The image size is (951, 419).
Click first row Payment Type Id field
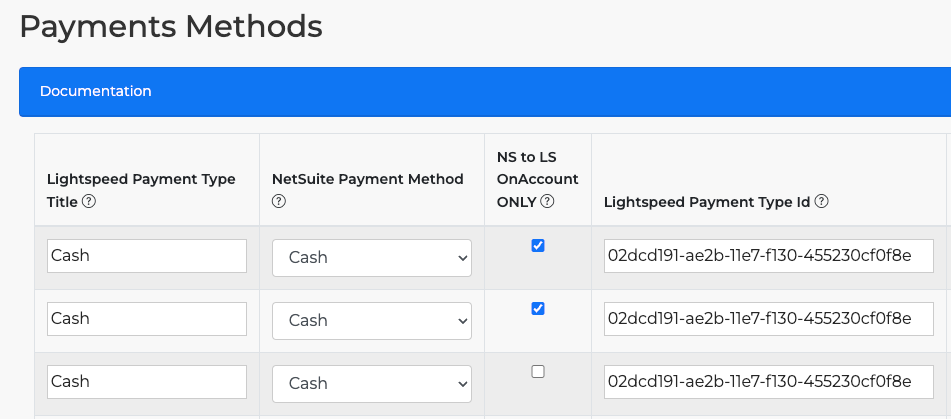768,256
